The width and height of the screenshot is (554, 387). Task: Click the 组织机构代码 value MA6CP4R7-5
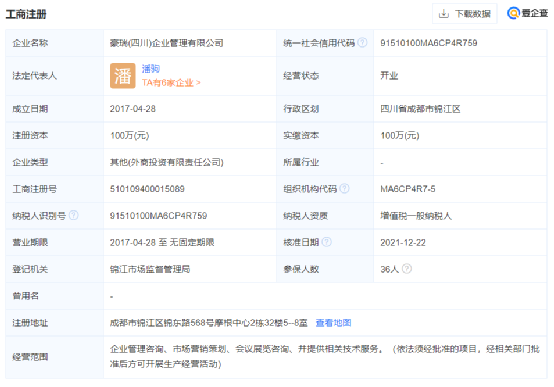coord(408,189)
